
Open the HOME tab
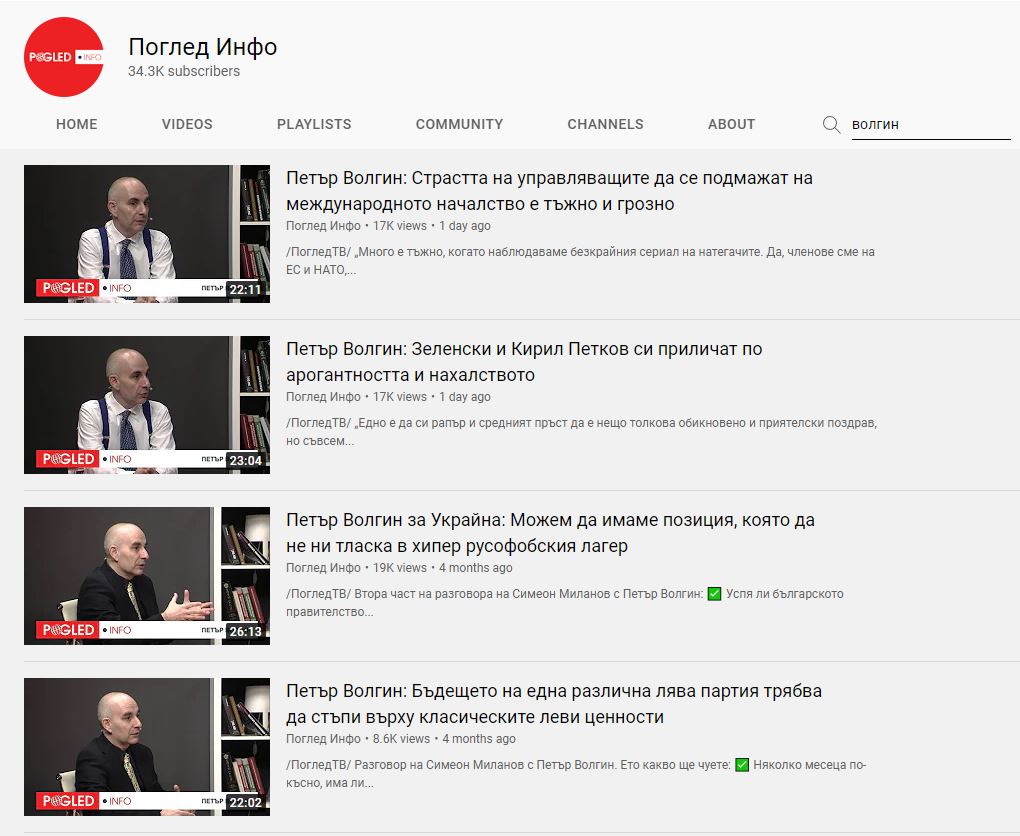pyautogui.click(x=77, y=124)
